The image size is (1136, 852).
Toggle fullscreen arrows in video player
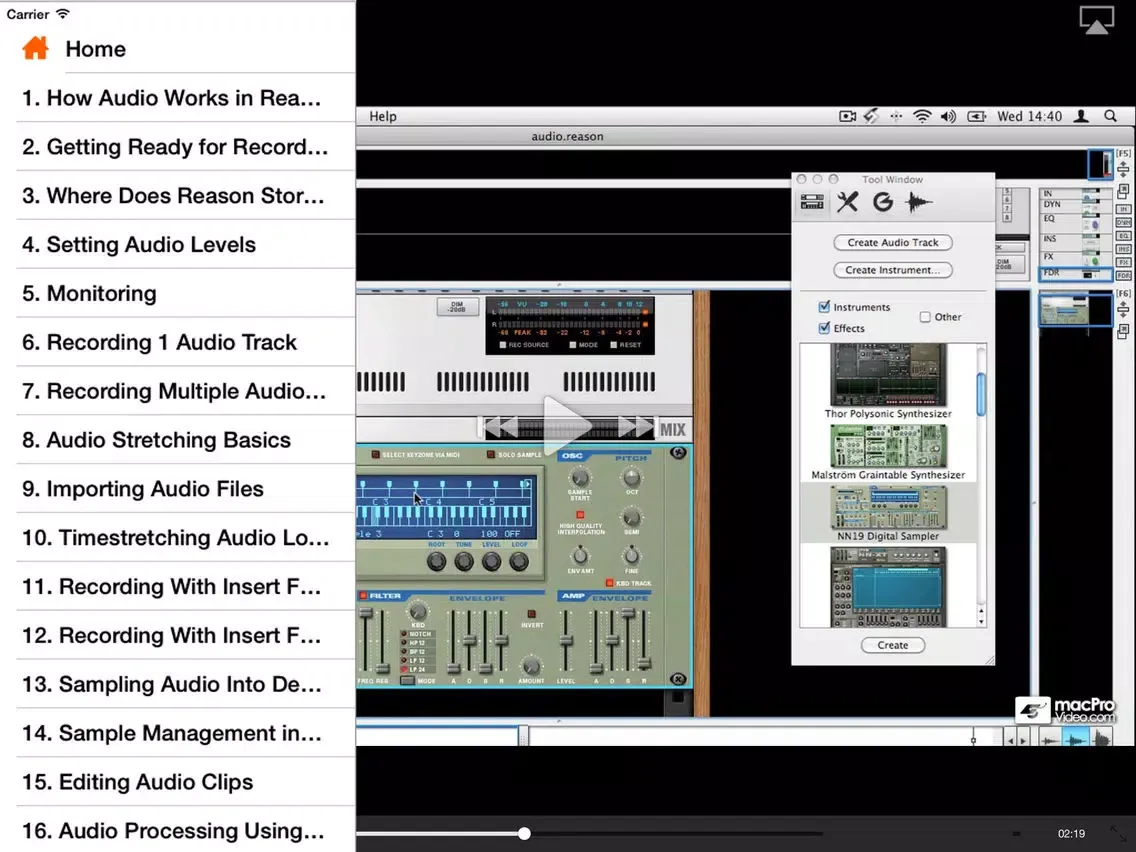tap(1120, 834)
